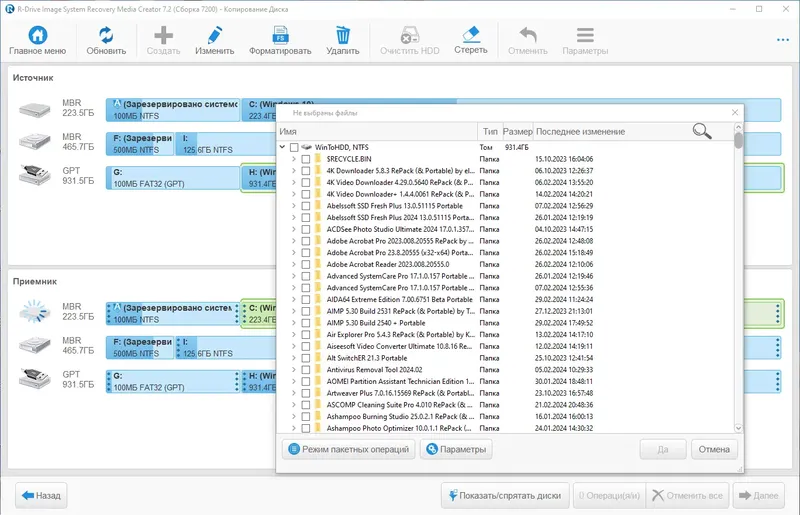Open the Главное меню home icon

[38, 35]
